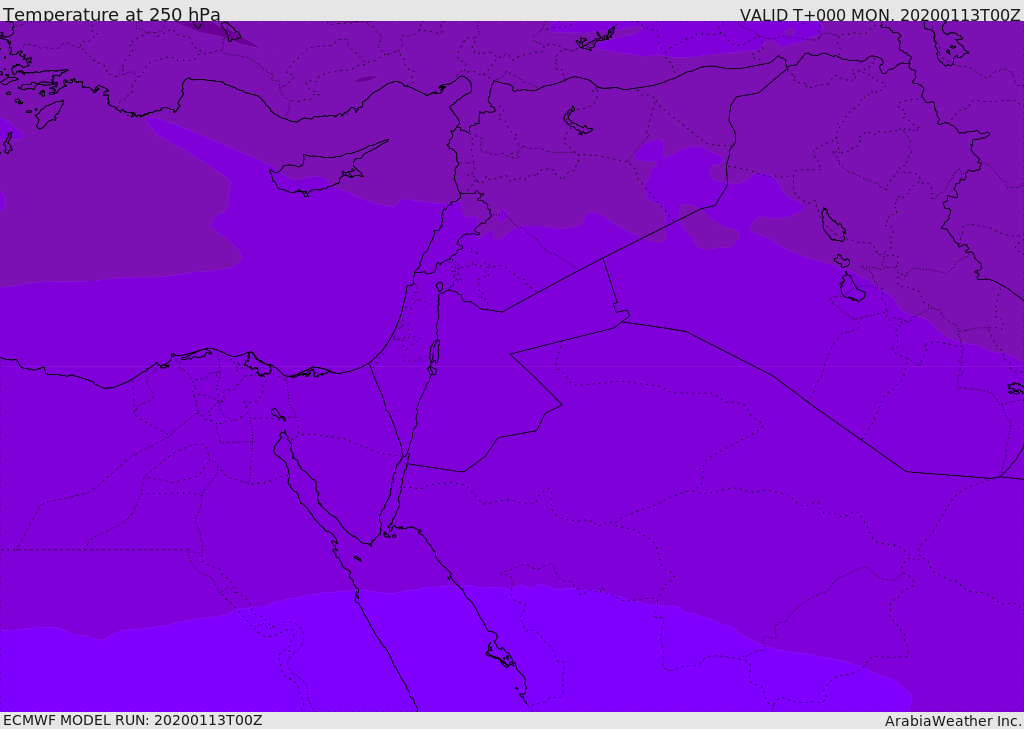This screenshot has width=1024, height=729.
Task: Click the 'ArabiaWeather Inc' credit text
Action: (x=952, y=721)
